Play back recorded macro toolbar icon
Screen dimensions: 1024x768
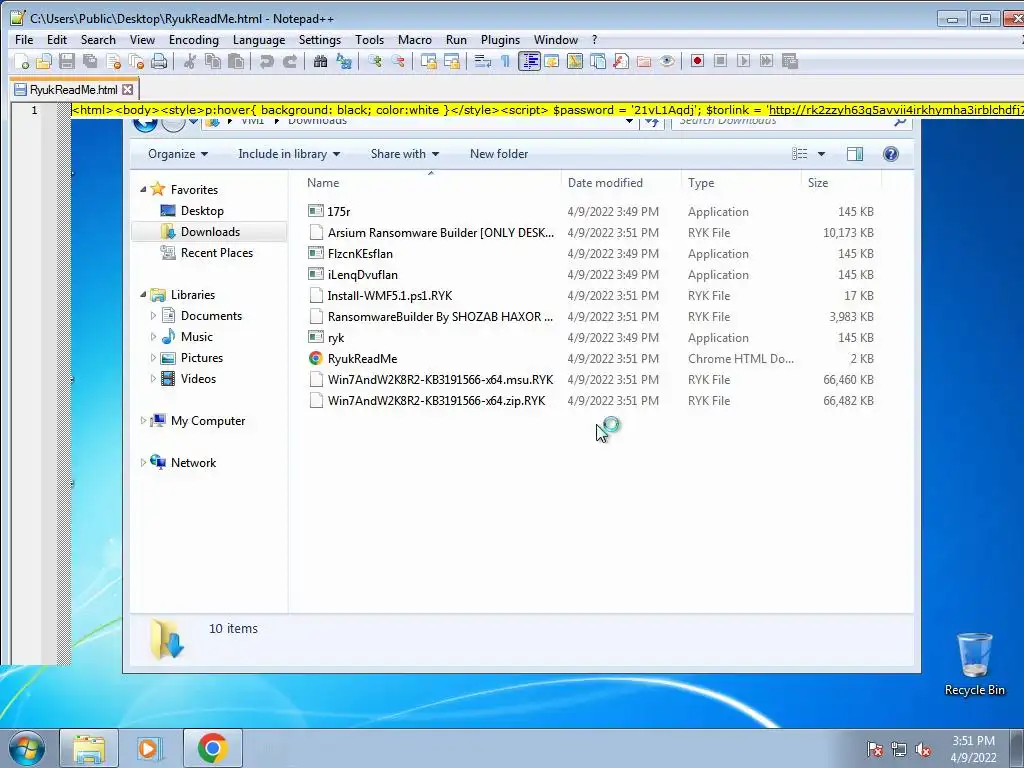[743, 61]
